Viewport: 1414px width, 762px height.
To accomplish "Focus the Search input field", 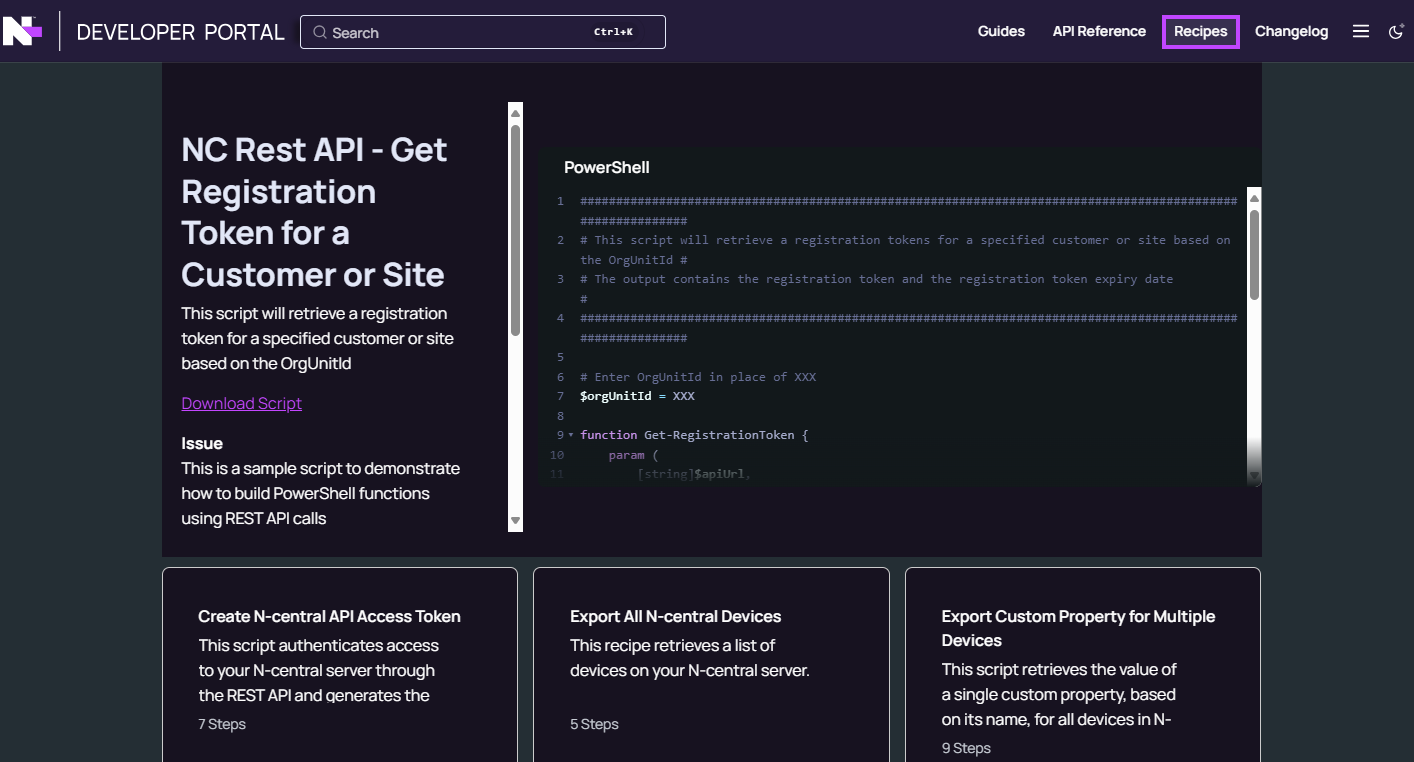I will (482, 32).
